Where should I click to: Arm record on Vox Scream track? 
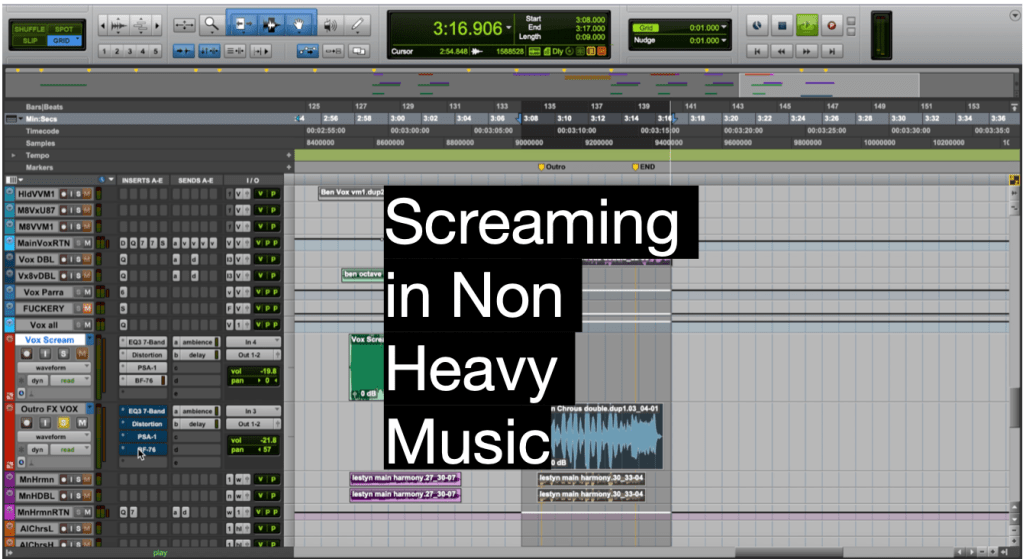tap(26, 354)
